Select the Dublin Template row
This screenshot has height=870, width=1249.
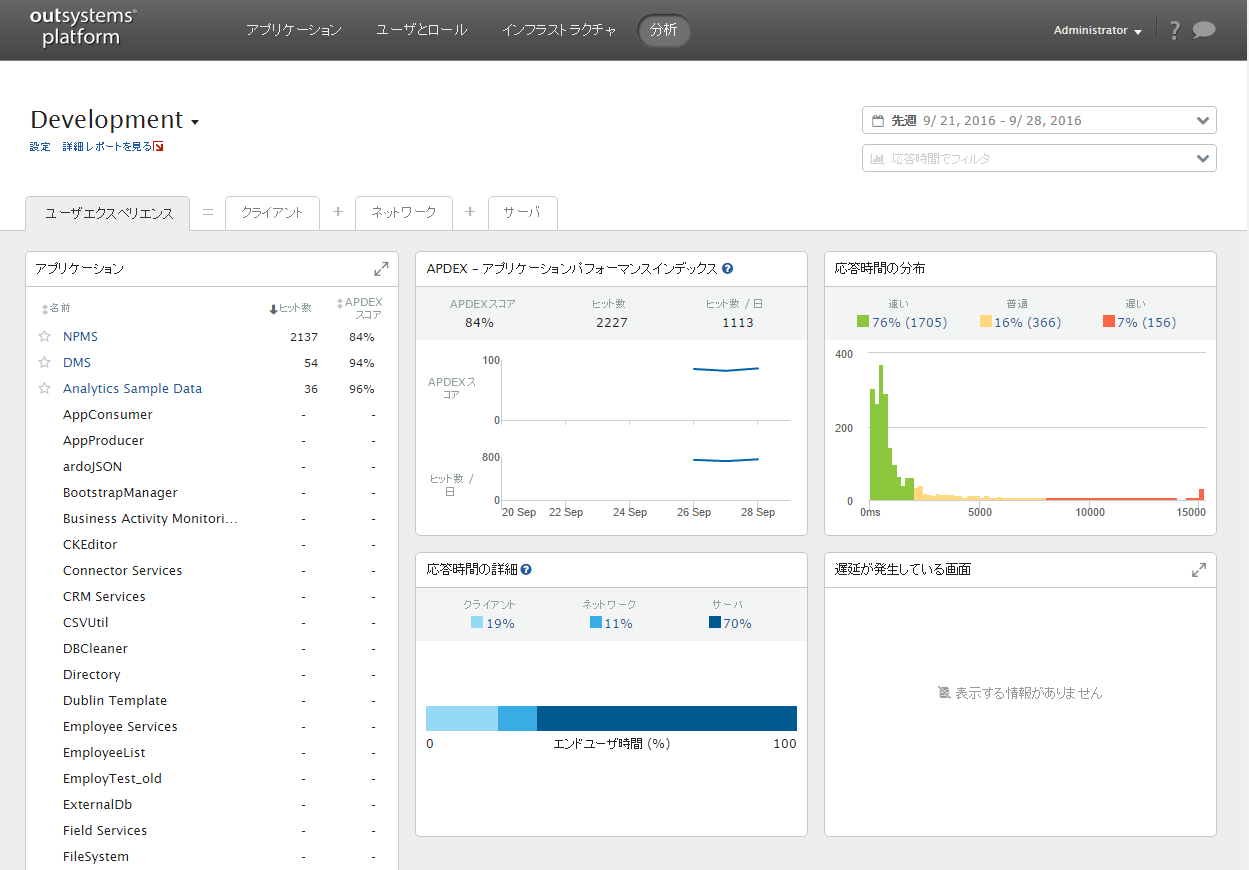[x=212, y=701]
